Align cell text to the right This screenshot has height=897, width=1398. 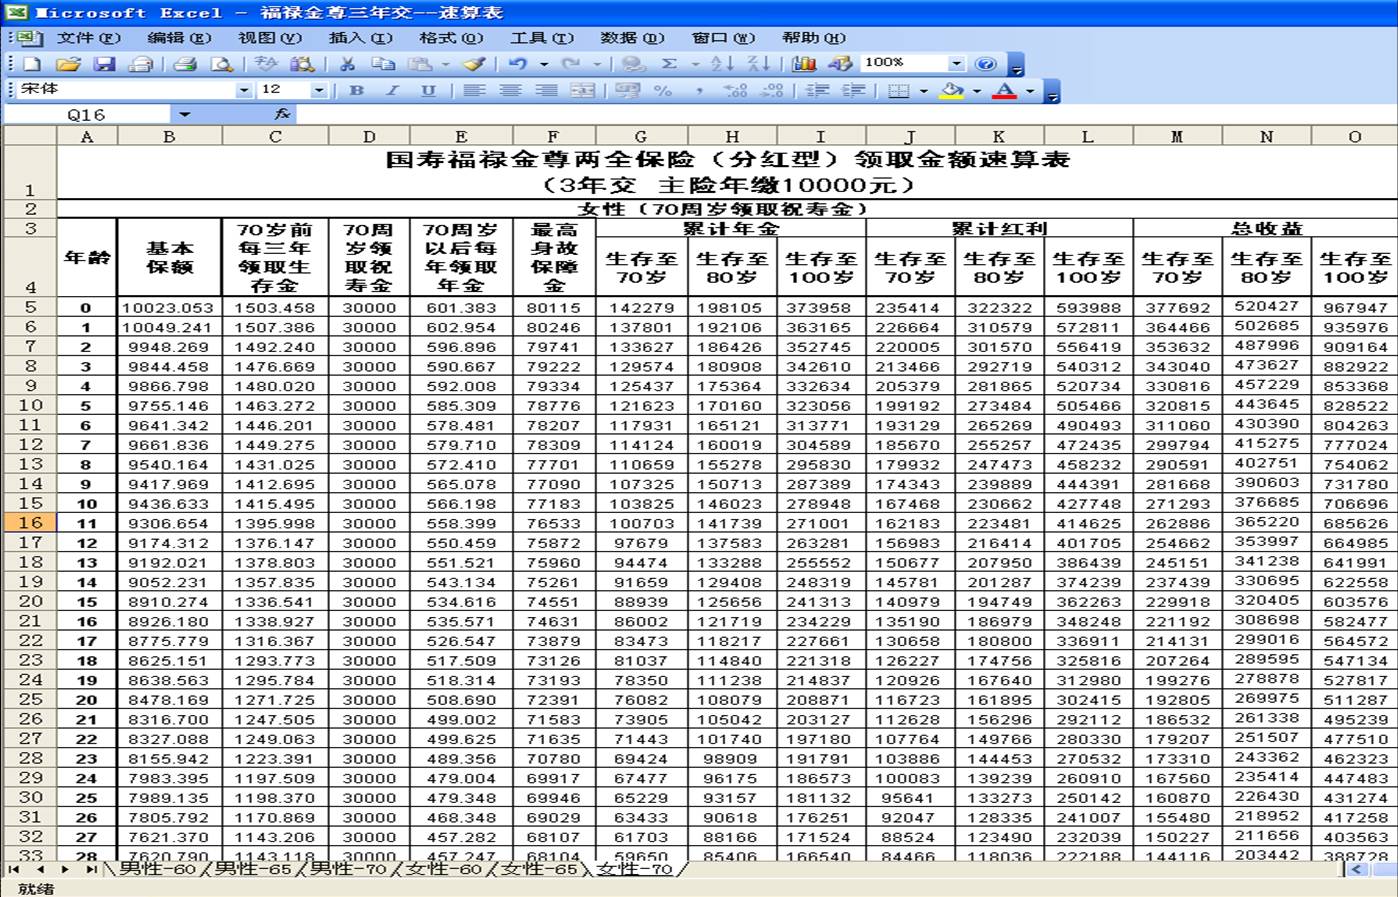pos(546,91)
